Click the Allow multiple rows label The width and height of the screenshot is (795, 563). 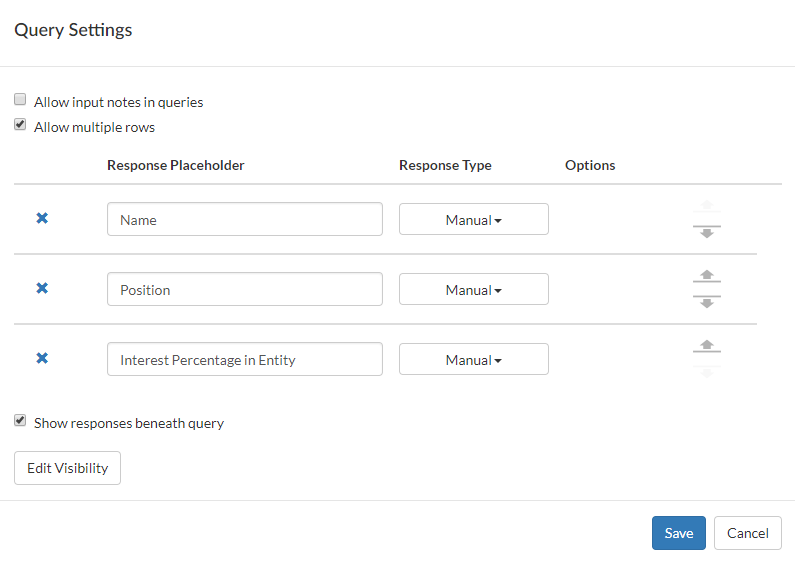click(x=94, y=127)
